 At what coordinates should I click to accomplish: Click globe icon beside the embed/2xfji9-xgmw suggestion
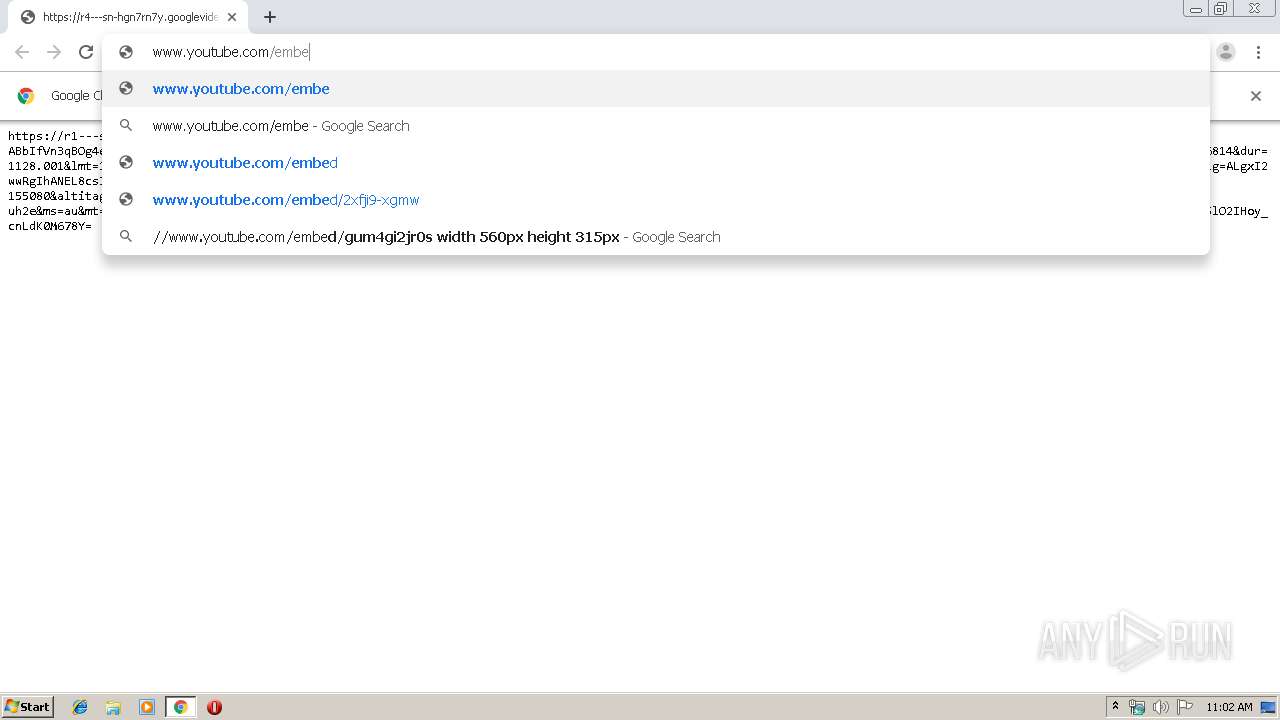click(x=126, y=199)
